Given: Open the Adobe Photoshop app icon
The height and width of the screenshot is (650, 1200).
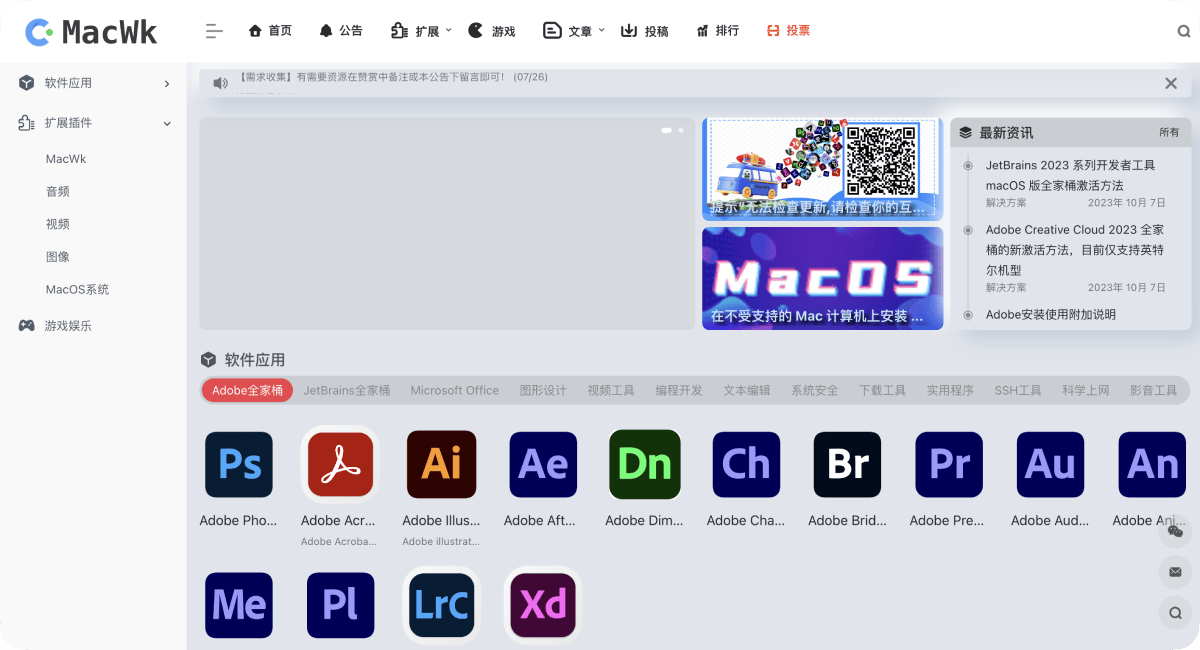Looking at the screenshot, I should click(239, 465).
